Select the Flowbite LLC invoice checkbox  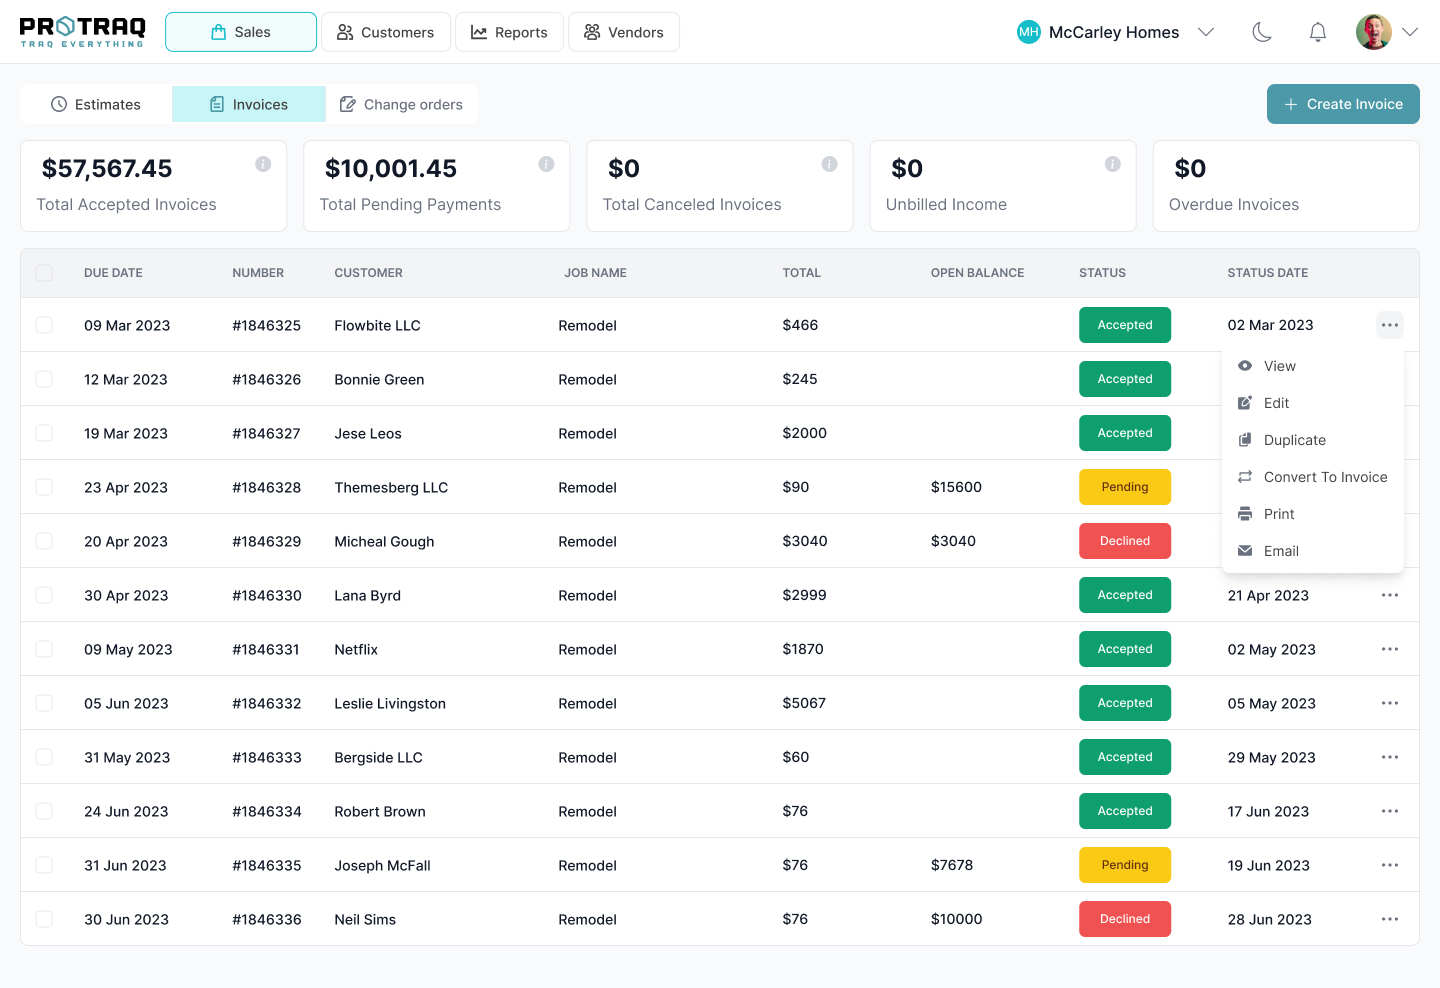coord(44,325)
